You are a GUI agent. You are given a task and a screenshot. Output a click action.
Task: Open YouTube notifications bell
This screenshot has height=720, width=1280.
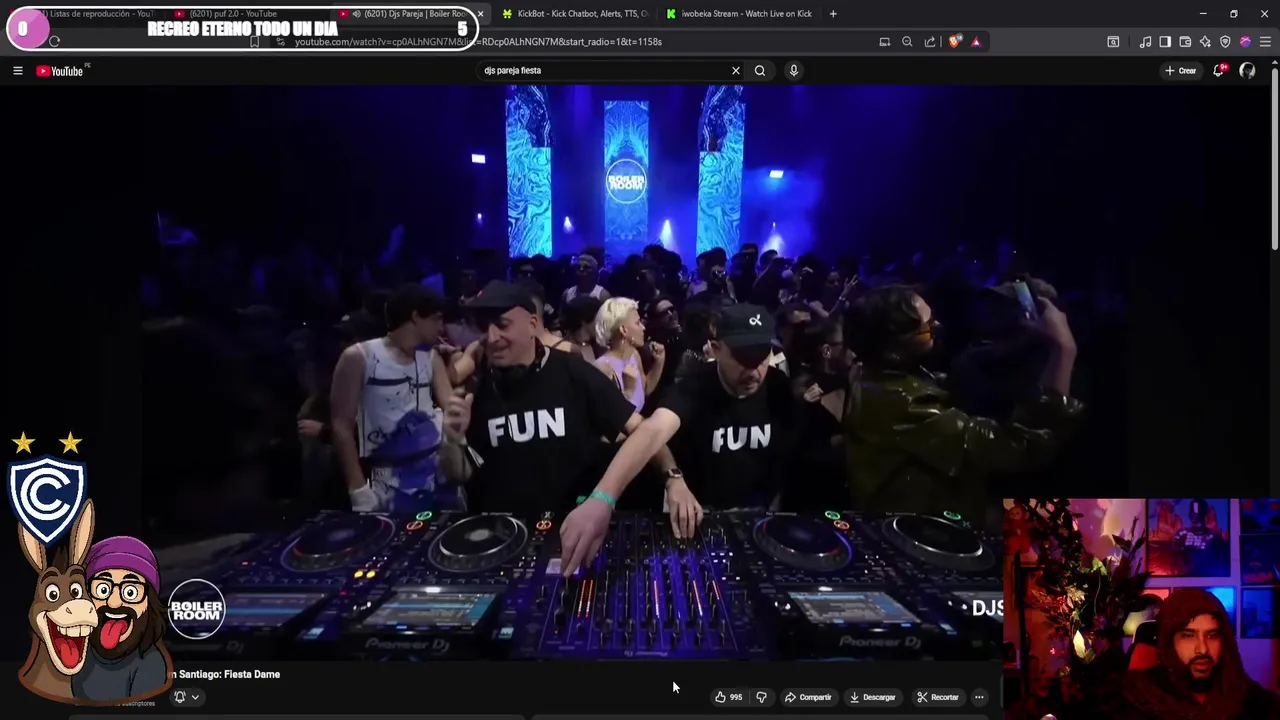pos(1219,71)
